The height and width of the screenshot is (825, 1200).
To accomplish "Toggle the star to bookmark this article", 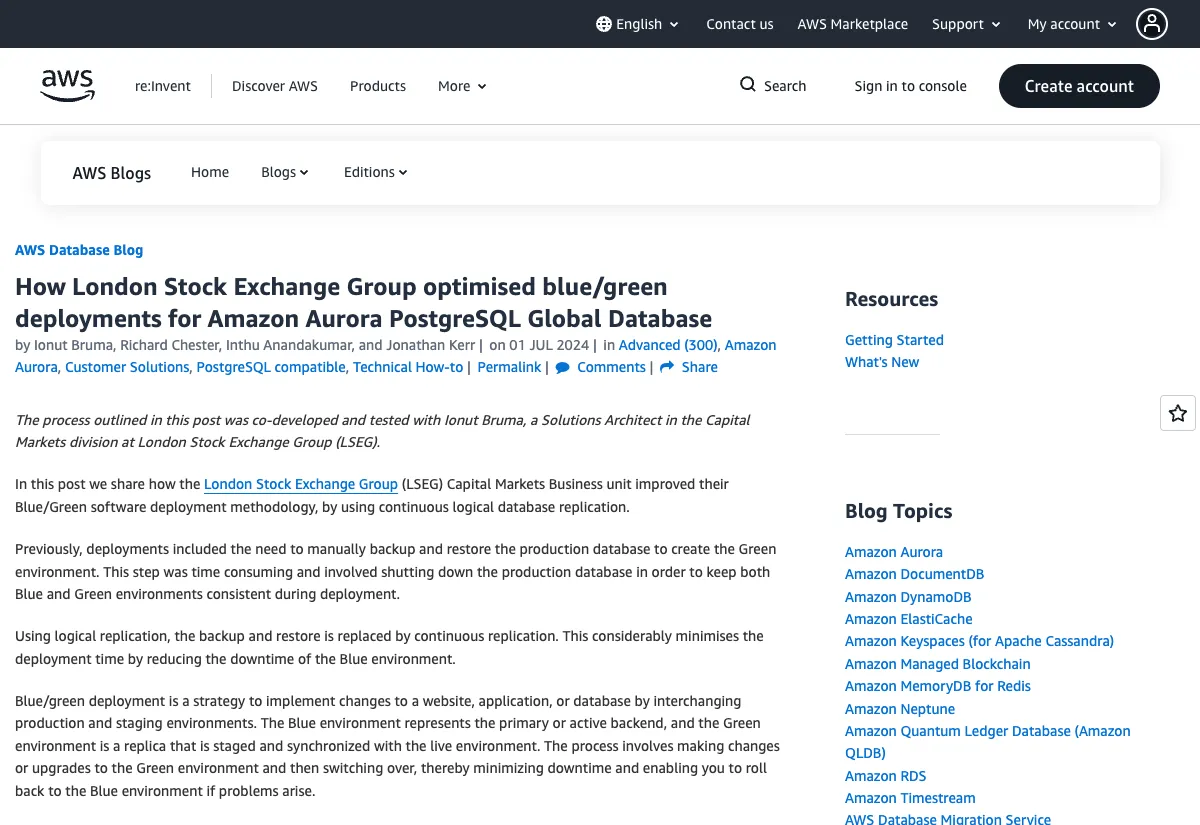I will coord(1177,412).
